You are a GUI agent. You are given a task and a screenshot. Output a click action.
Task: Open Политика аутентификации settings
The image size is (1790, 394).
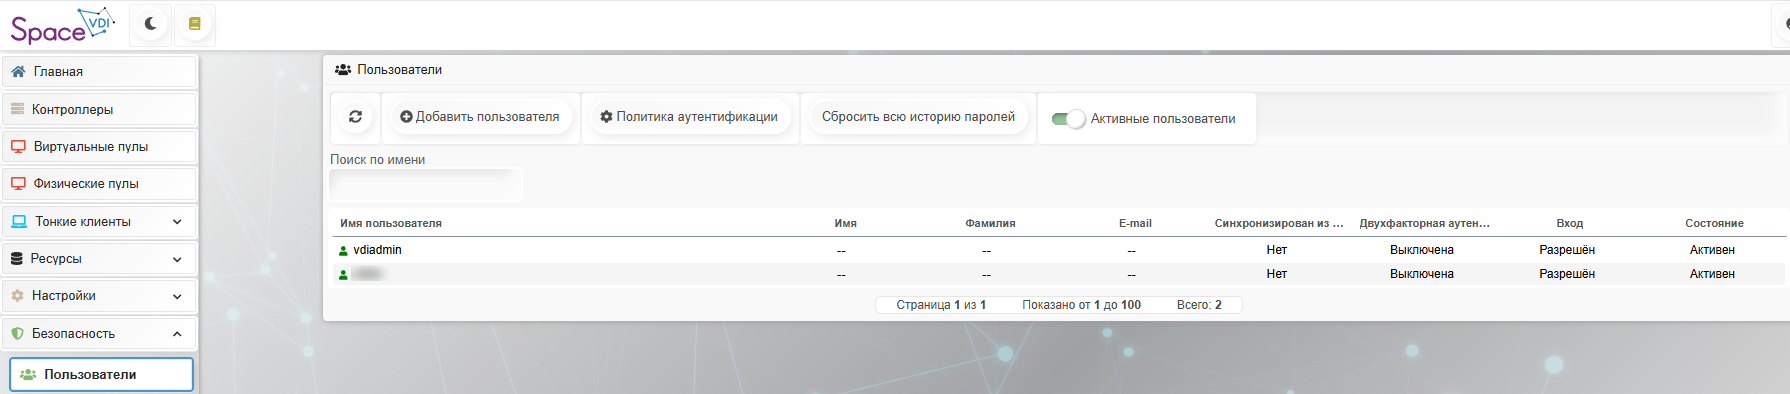click(x=689, y=117)
